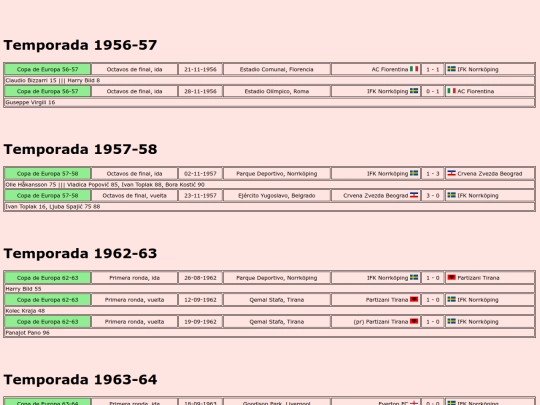Click the Albanian flag in the 19-09-1962 row

(414, 321)
